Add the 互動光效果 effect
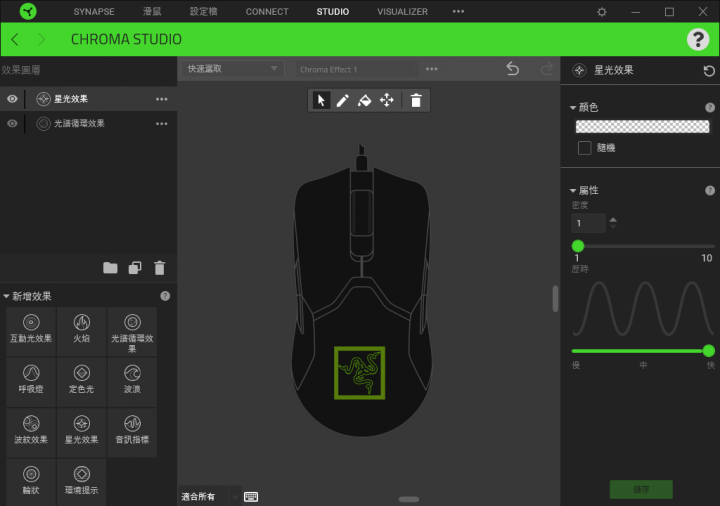The width and height of the screenshot is (720, 506). pyautogui.click(x=31, y=331)
